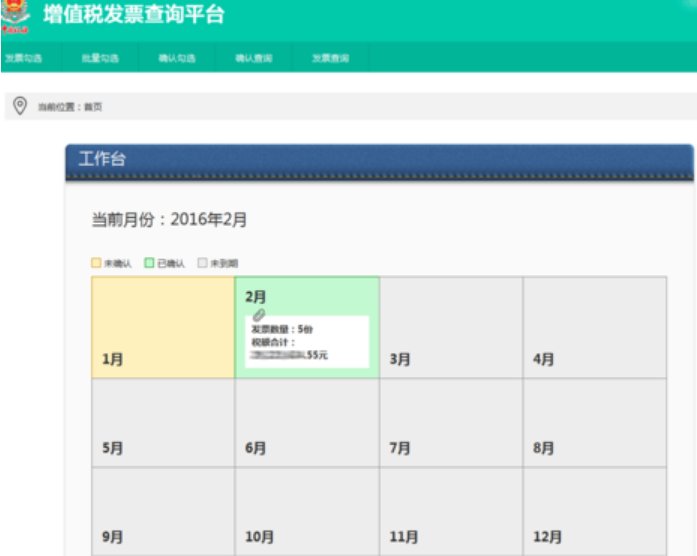The width and height of the screenshot is (697, 556).
Task: Select the 3月 month tile
Action: point(451,328)
